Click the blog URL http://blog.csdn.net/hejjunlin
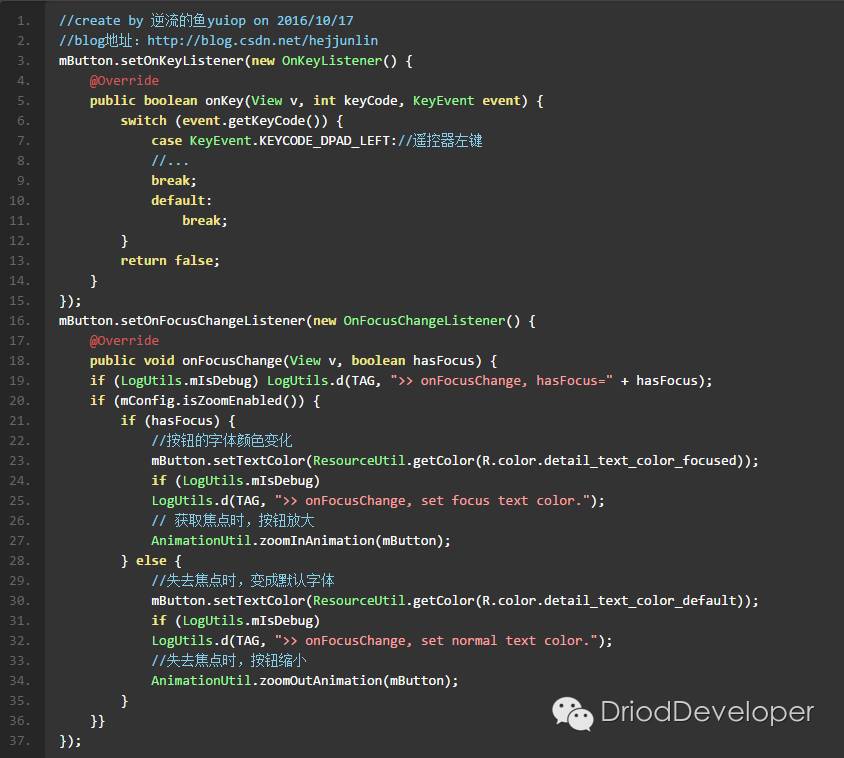This screenshot has height=758, width=844. (x=262, y=41)
